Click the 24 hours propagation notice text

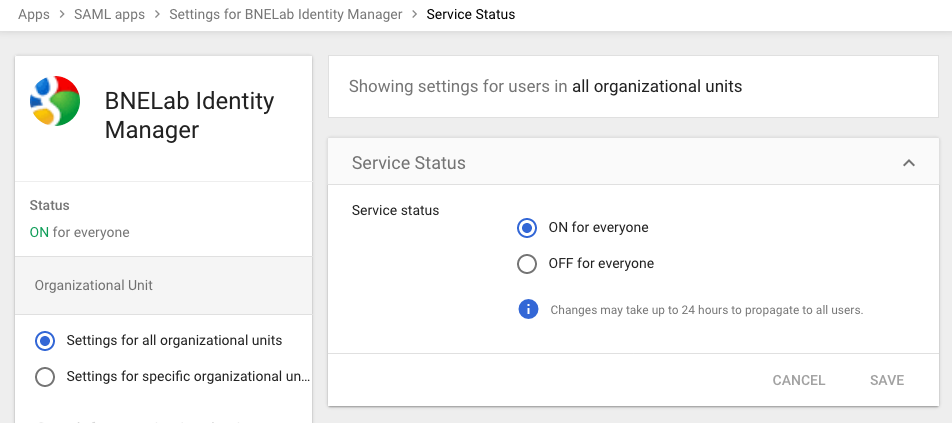click(x=706, y=310)
